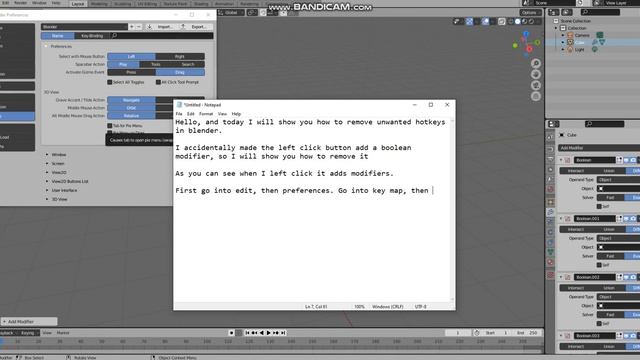
Task: Expand the Screen keymap section
Action: [x=47, y=164]
